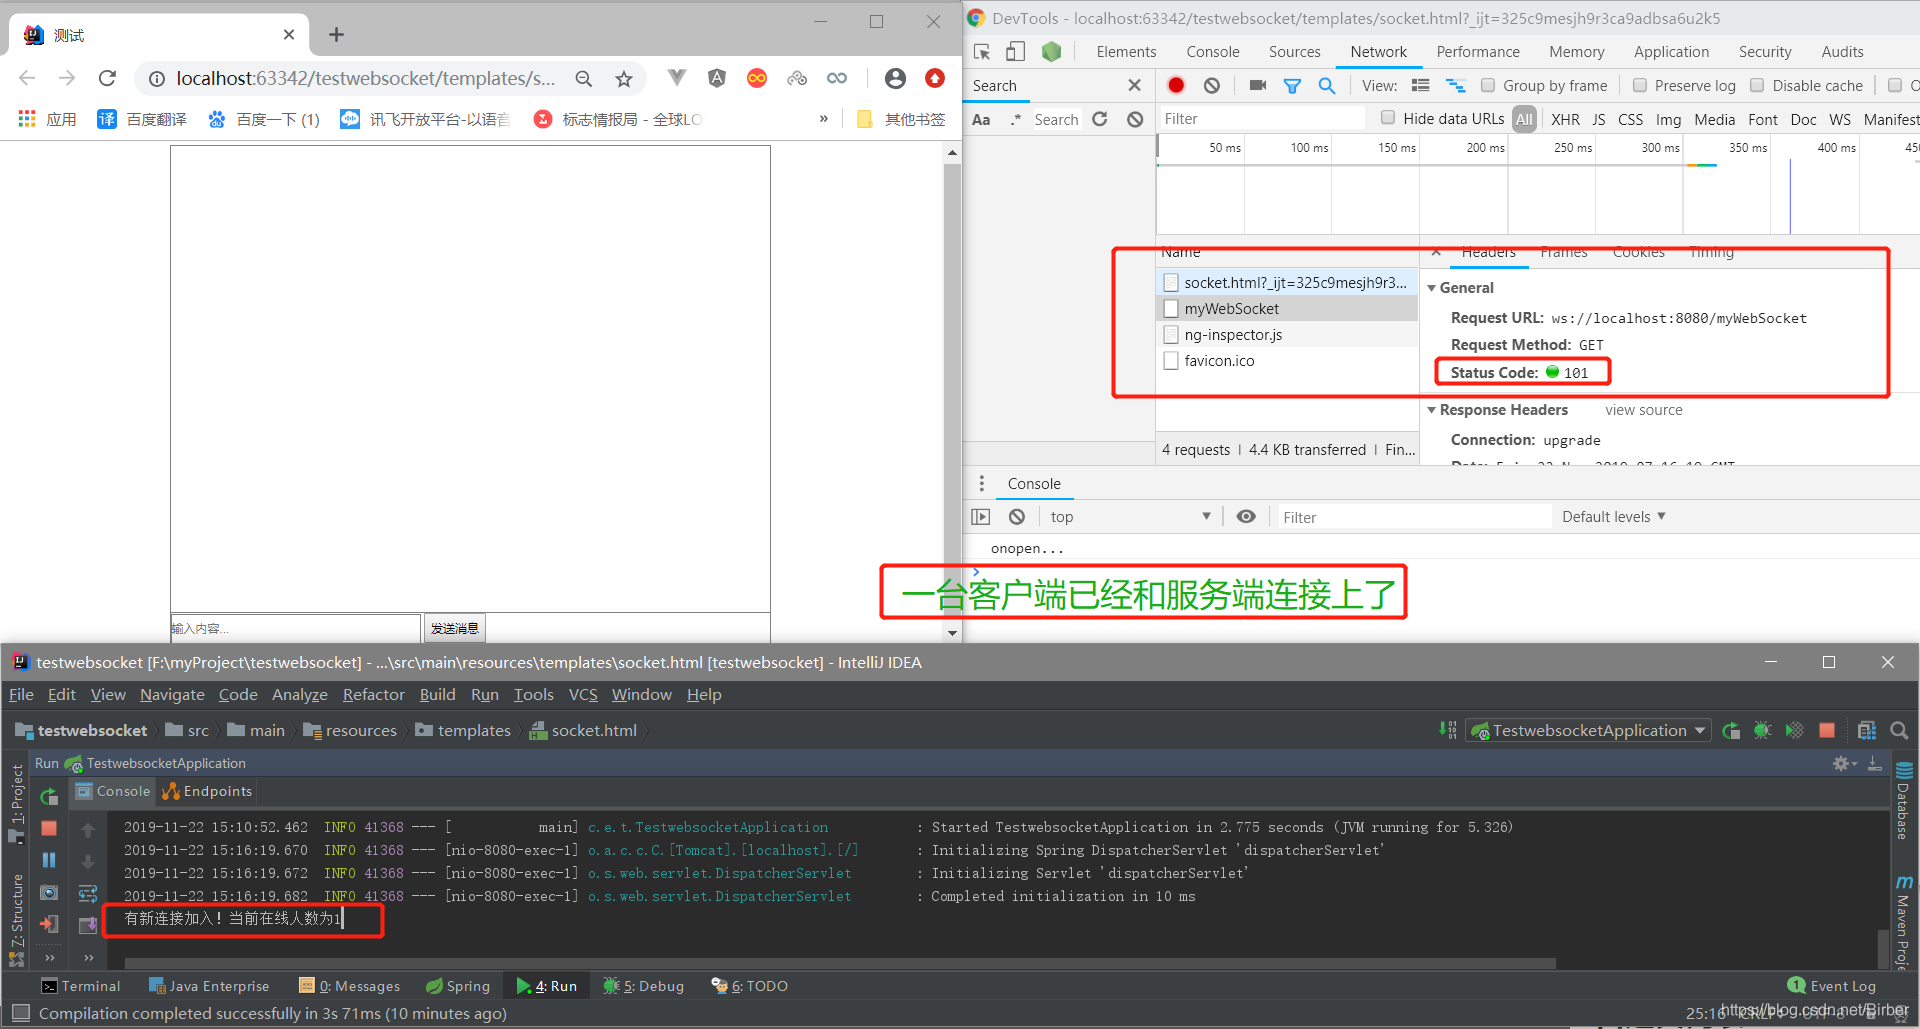Filter network requests by WS

click(1839, 119)
